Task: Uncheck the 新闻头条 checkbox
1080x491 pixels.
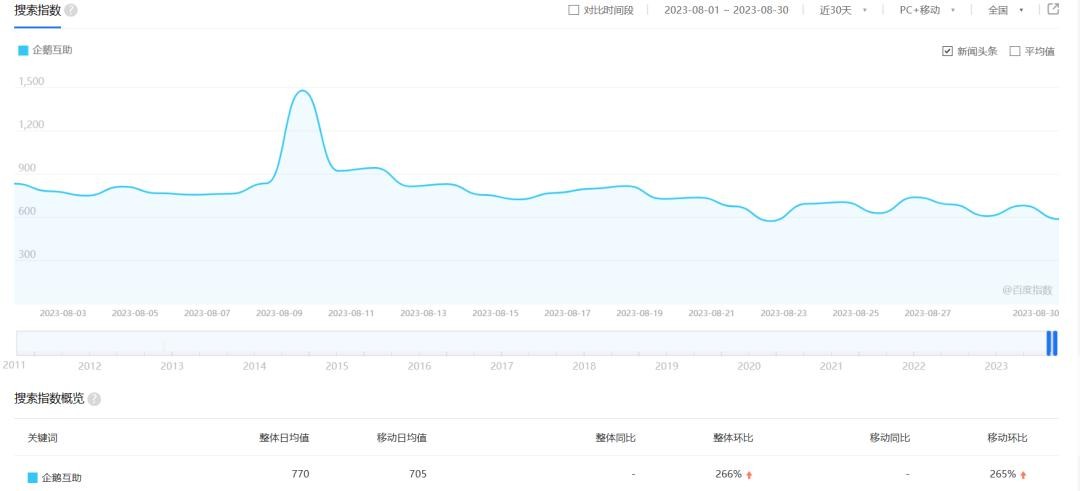Action: (x=947, y=51)
